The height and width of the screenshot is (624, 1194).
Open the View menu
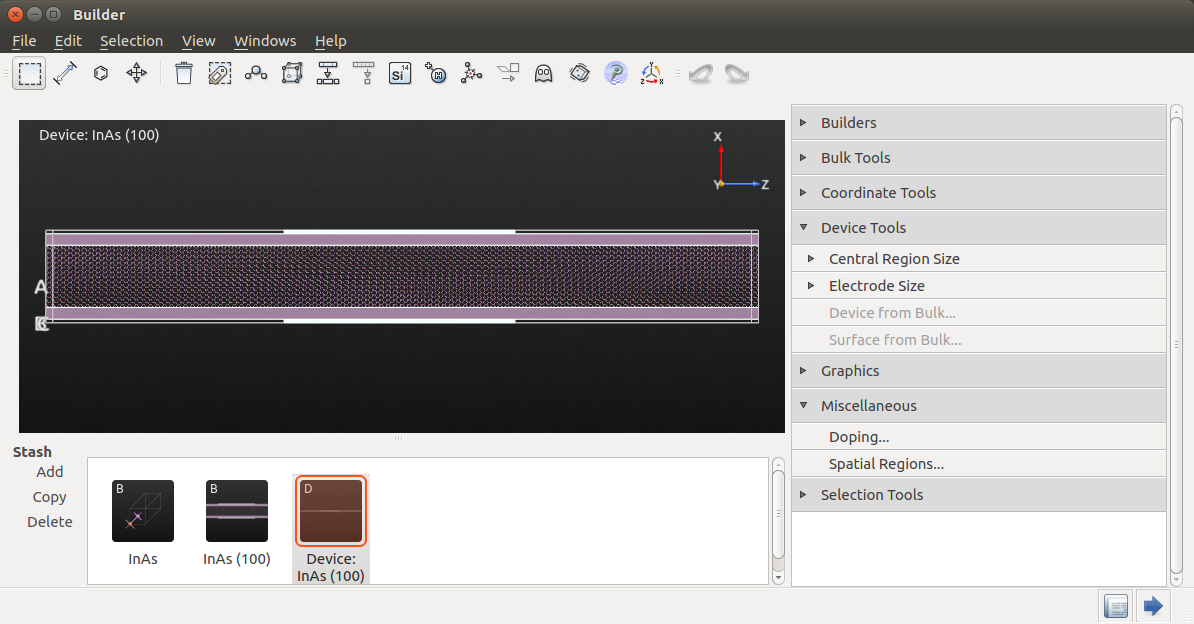(198, 41)
